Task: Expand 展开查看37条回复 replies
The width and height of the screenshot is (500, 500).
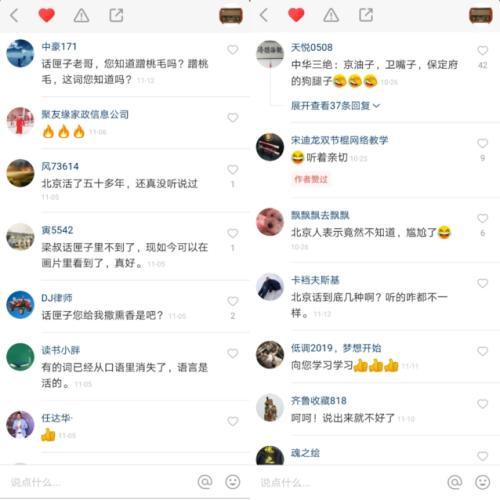Action: tap(335, 106)
